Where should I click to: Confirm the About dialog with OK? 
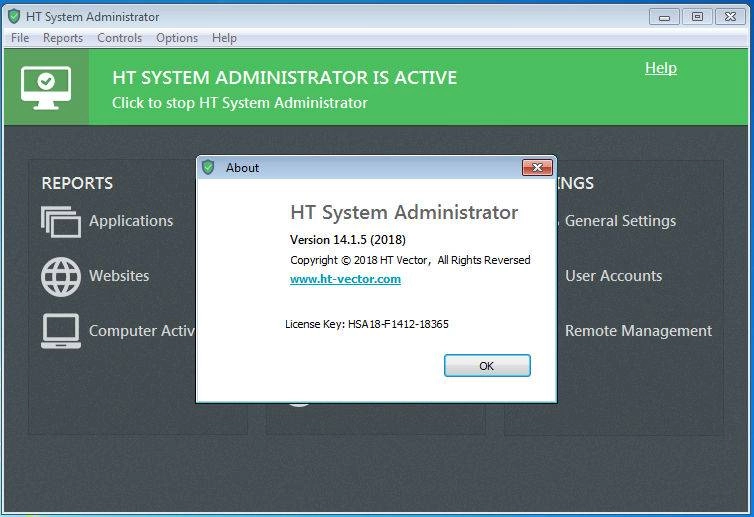click(x=487, y=366)
